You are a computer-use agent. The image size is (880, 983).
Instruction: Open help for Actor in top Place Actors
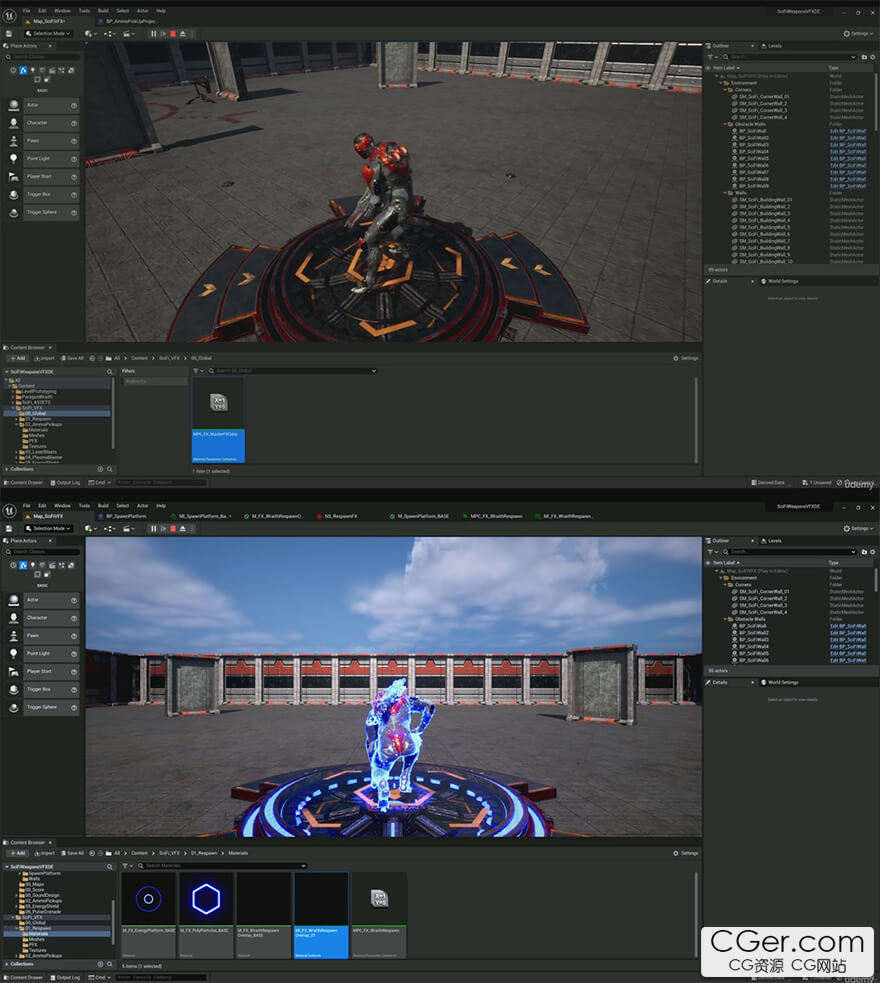pos(74,105)
